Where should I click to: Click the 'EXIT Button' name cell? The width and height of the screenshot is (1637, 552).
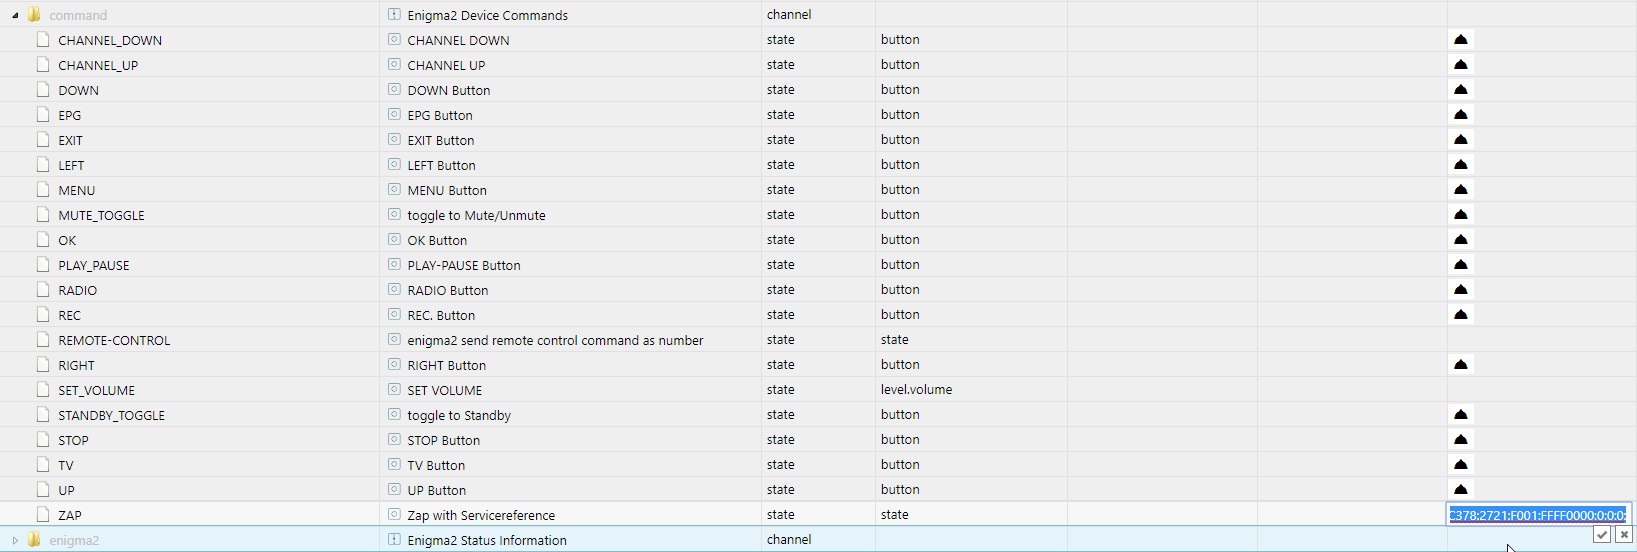pyautogui.click(x=440, y=140)
